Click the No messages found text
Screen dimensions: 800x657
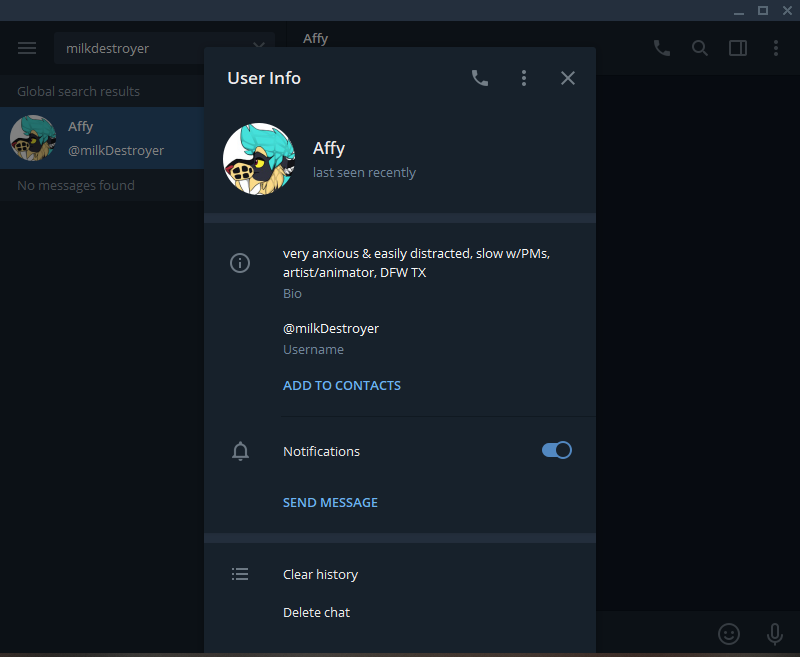point(76,185)
